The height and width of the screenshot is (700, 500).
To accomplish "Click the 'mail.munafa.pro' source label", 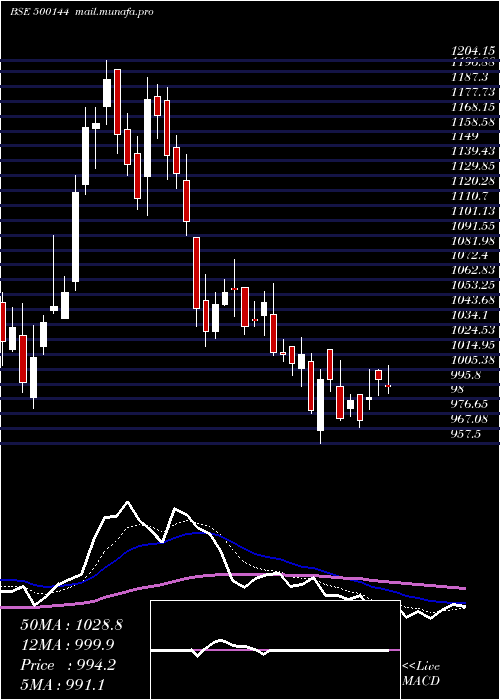I will (x=113, y=12).
